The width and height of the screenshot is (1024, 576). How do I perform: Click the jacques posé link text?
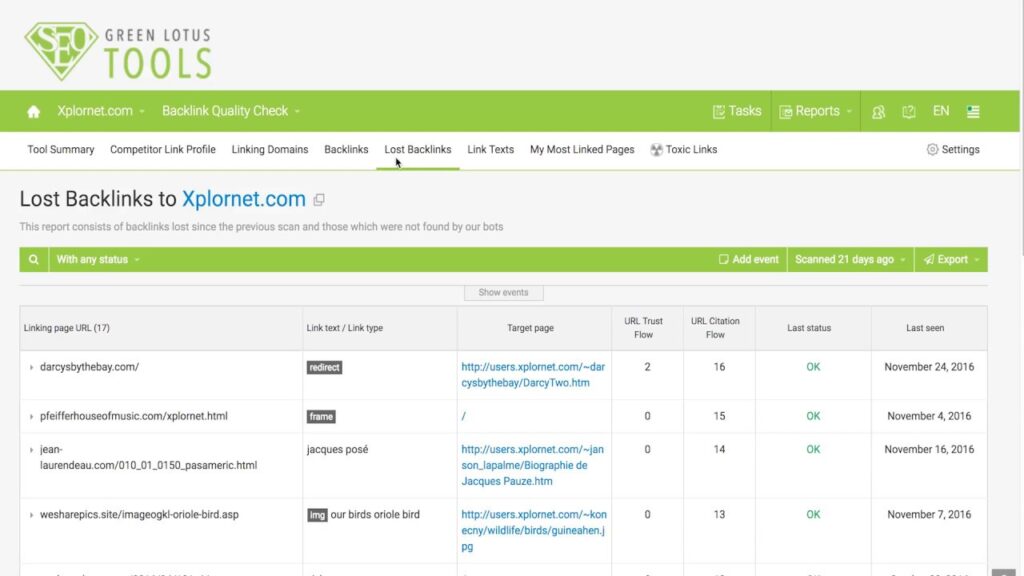pos(338,449)
